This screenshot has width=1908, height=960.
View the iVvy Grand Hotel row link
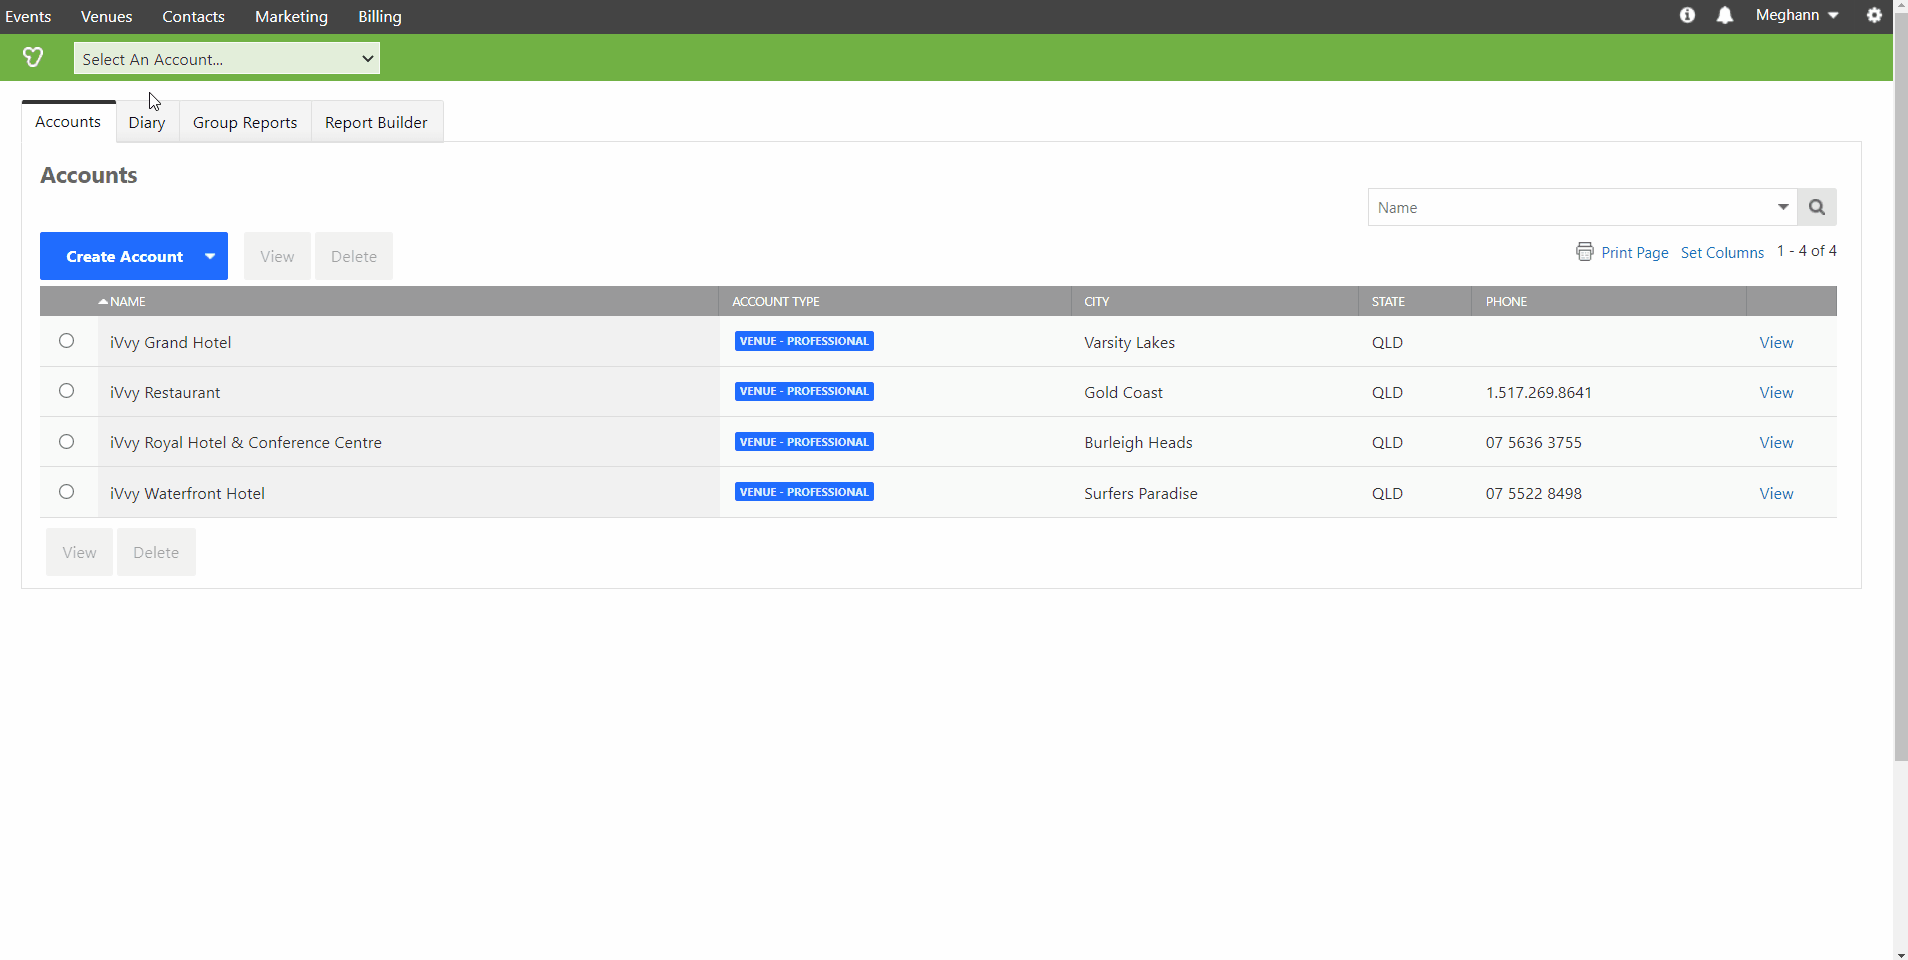coord(1776,342)
